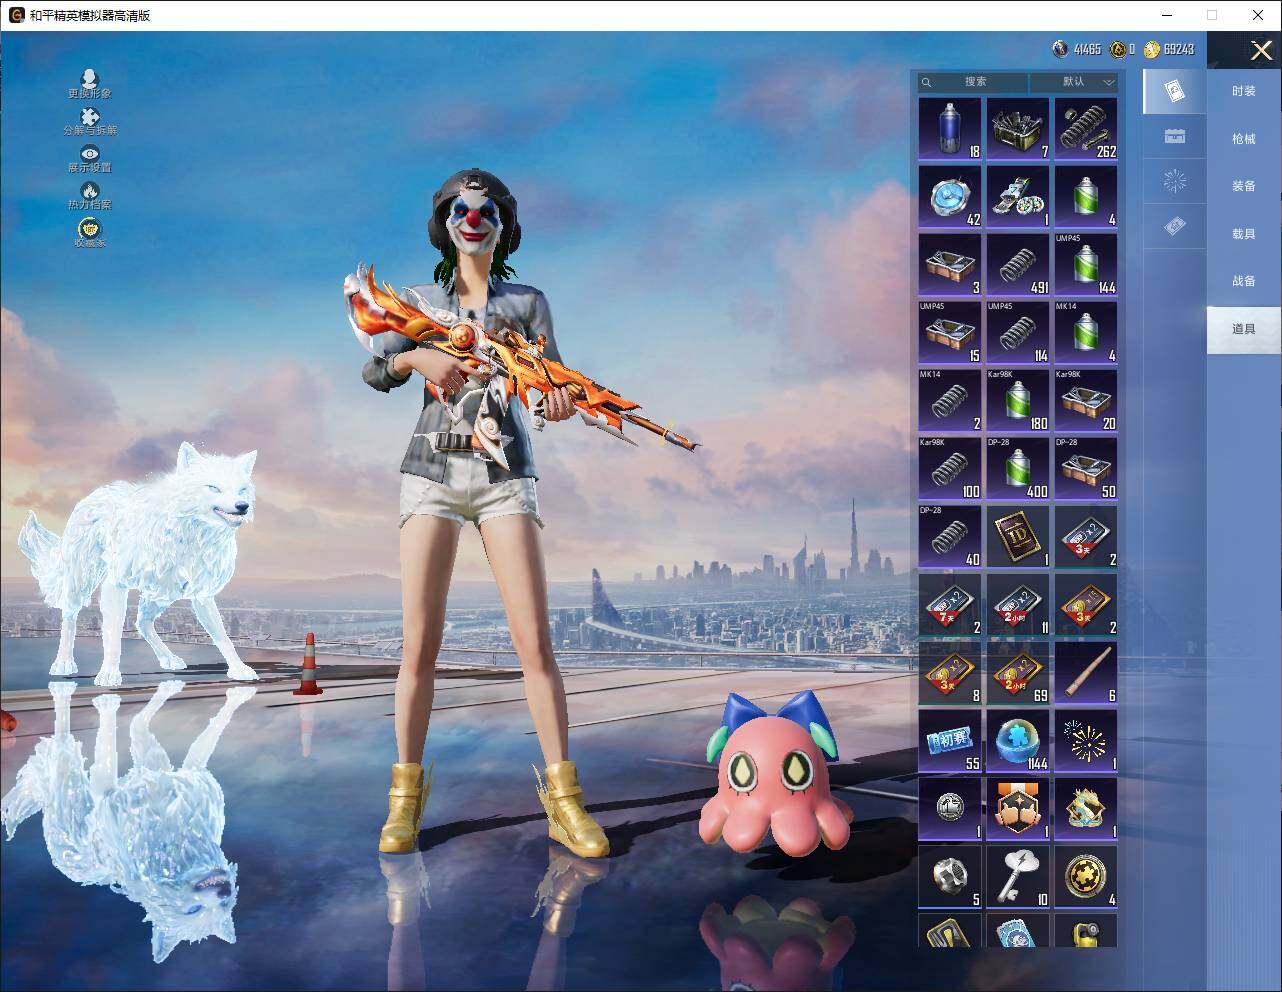Select the gold ID card item
Image resolution: width=1282 pixels, height=992 pixels.
click(1018, 537)
